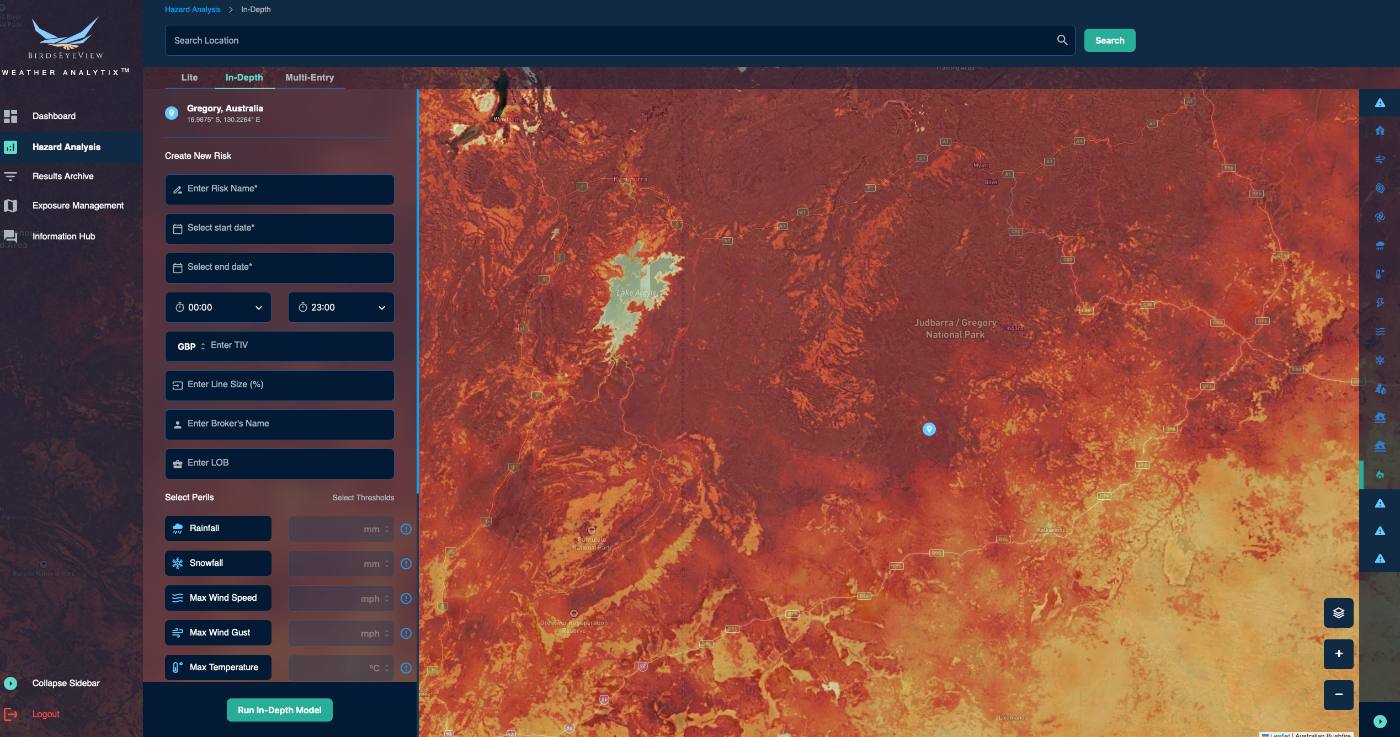
Task: Click the Rainfall threshold info icon
Action: click(x=406, y=529)
